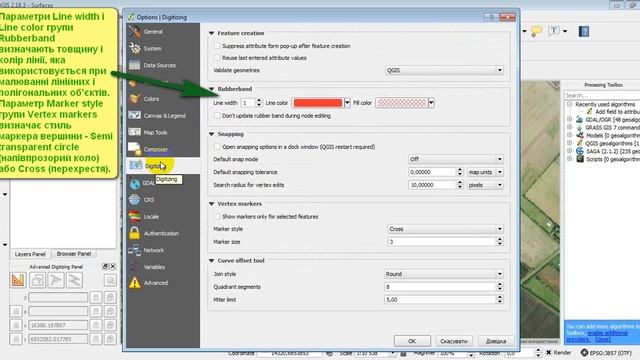Image resolution: width=640 pixels, height=360 pixels.
Task: Click the EPSG:3857 CRS status icon
Action: click(584, 352)
